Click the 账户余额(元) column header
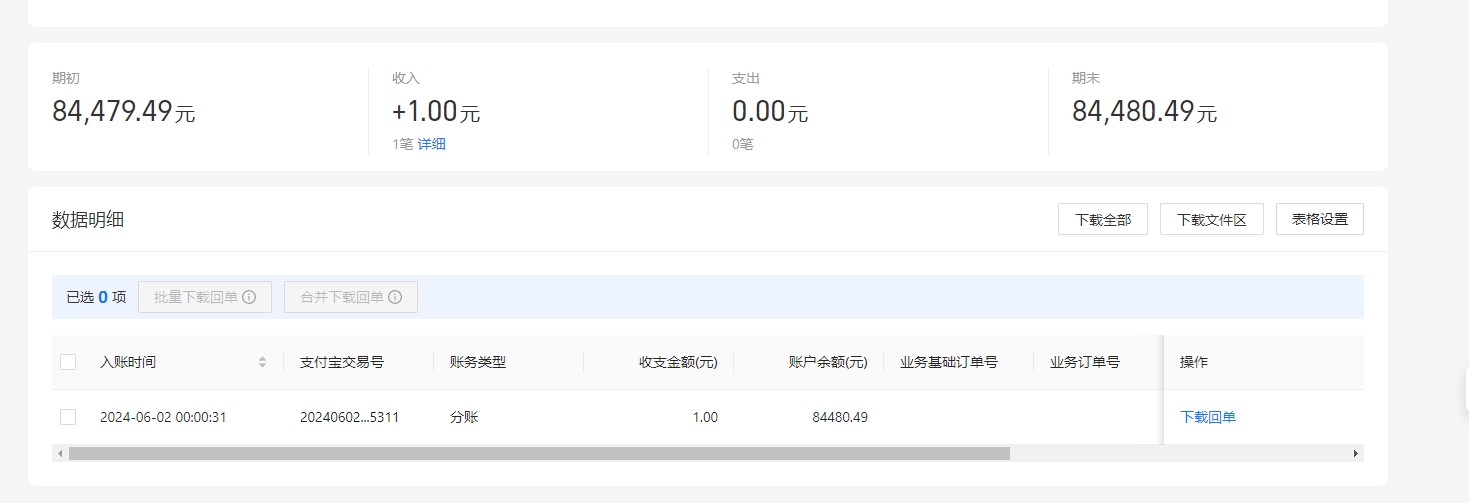Viewport: 1469px width, 503px height. pos(829,362)
